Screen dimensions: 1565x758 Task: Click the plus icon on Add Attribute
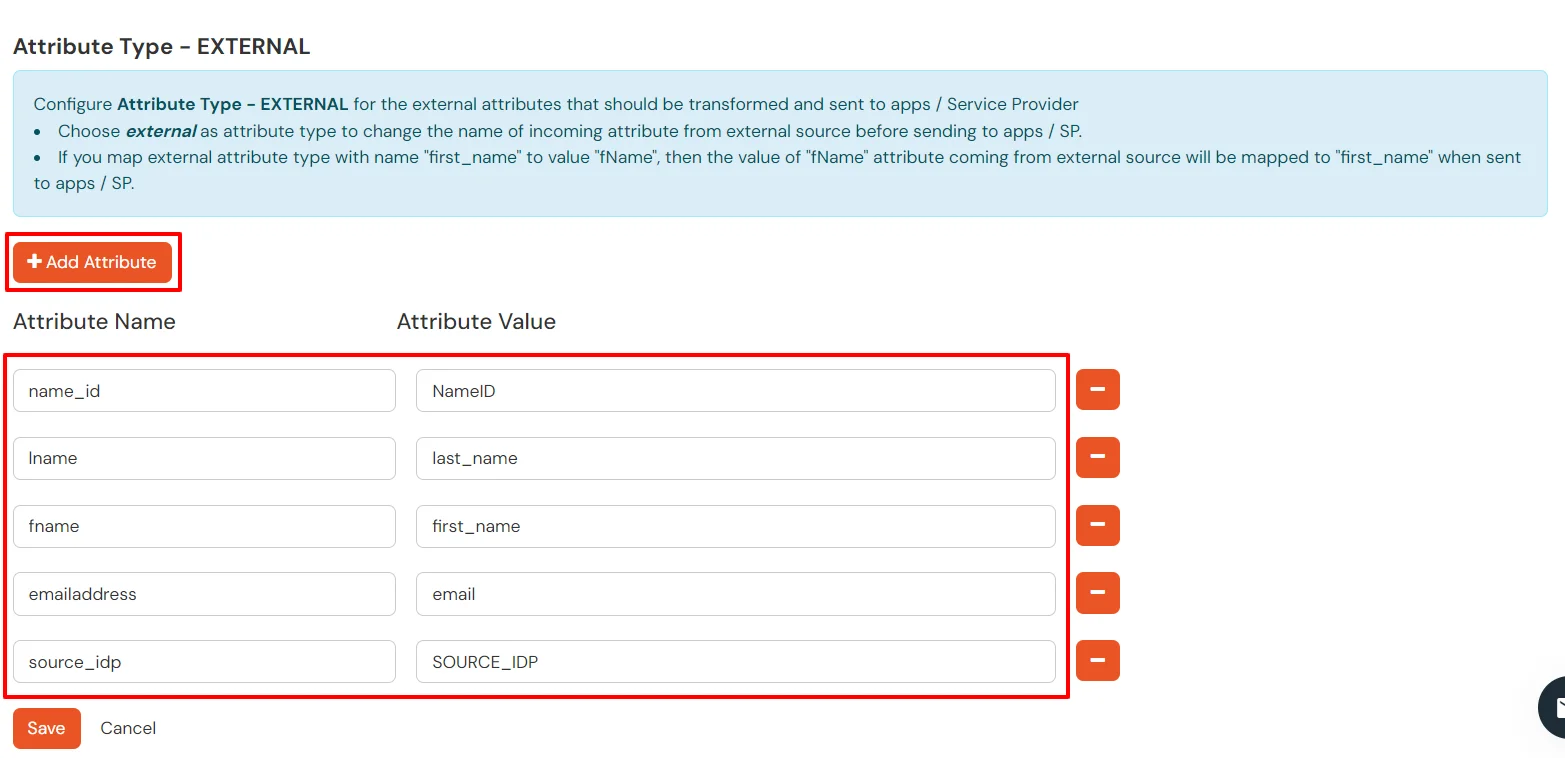pyautogui.click(x=36, y=262)
